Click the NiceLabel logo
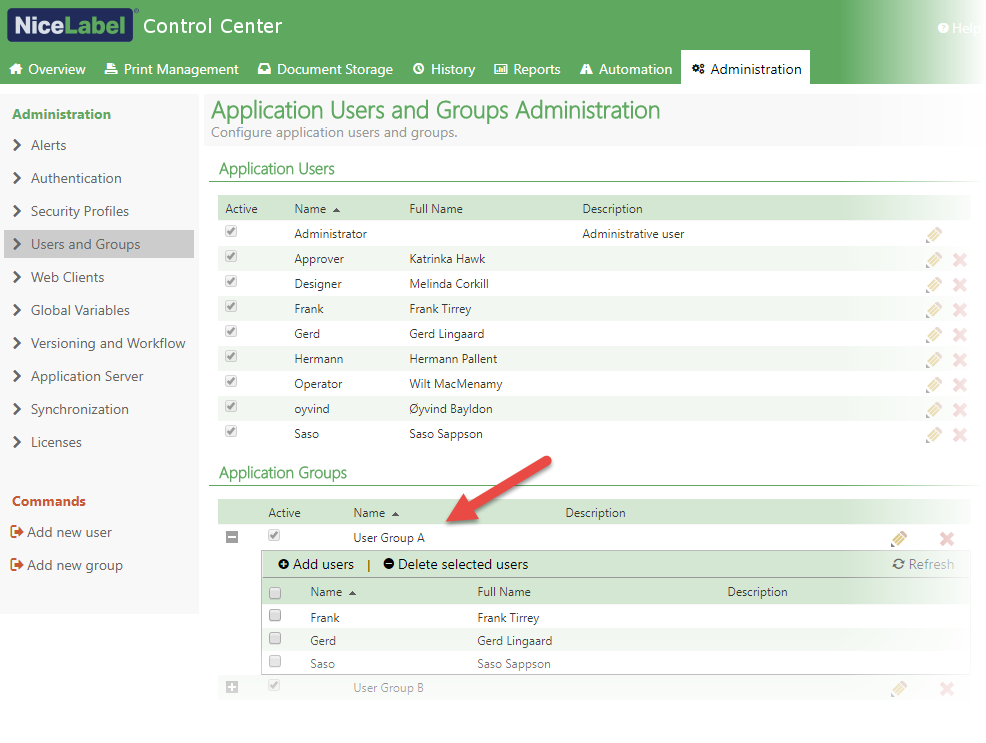This screenshot has width=986, height=743. (x=70, y=25)
